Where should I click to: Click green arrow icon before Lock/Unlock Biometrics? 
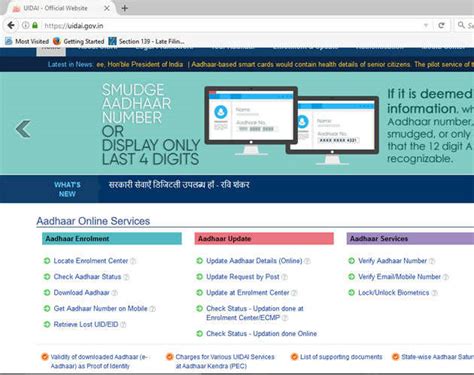[x=351, y=293]
